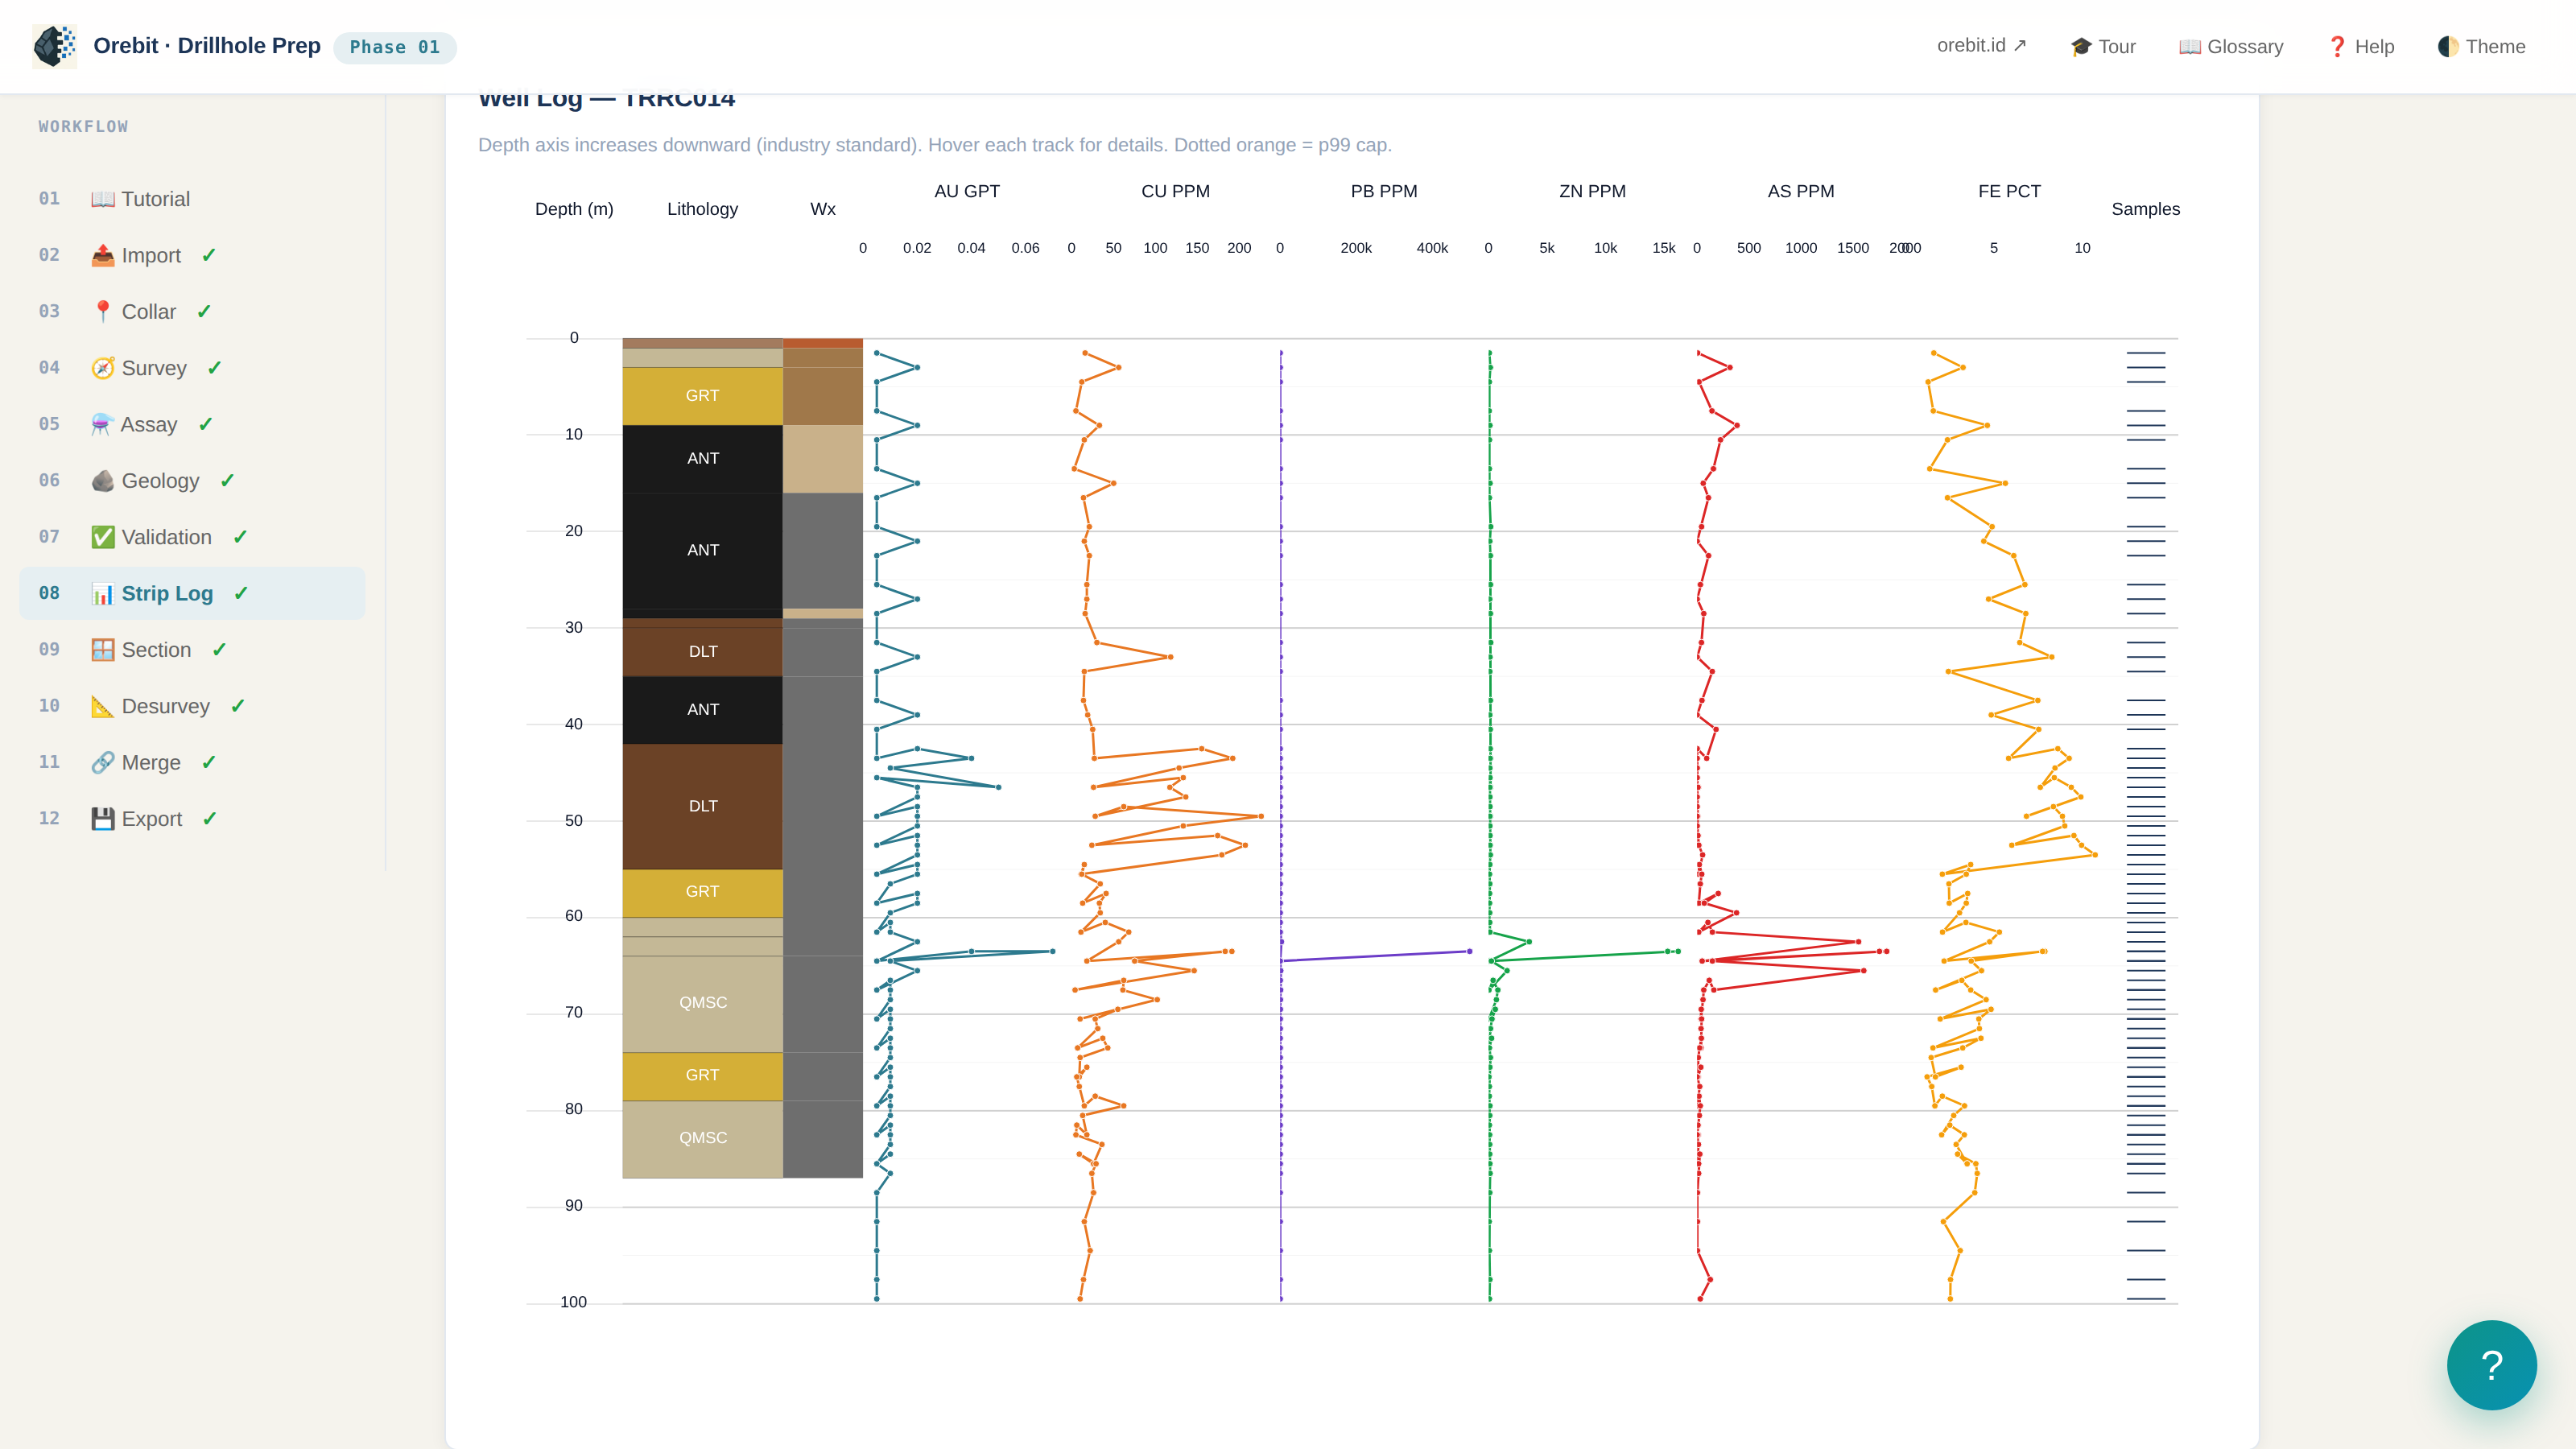Open the Survey workflow step
2576x1449 pixels.
click(x=192, y=368)
